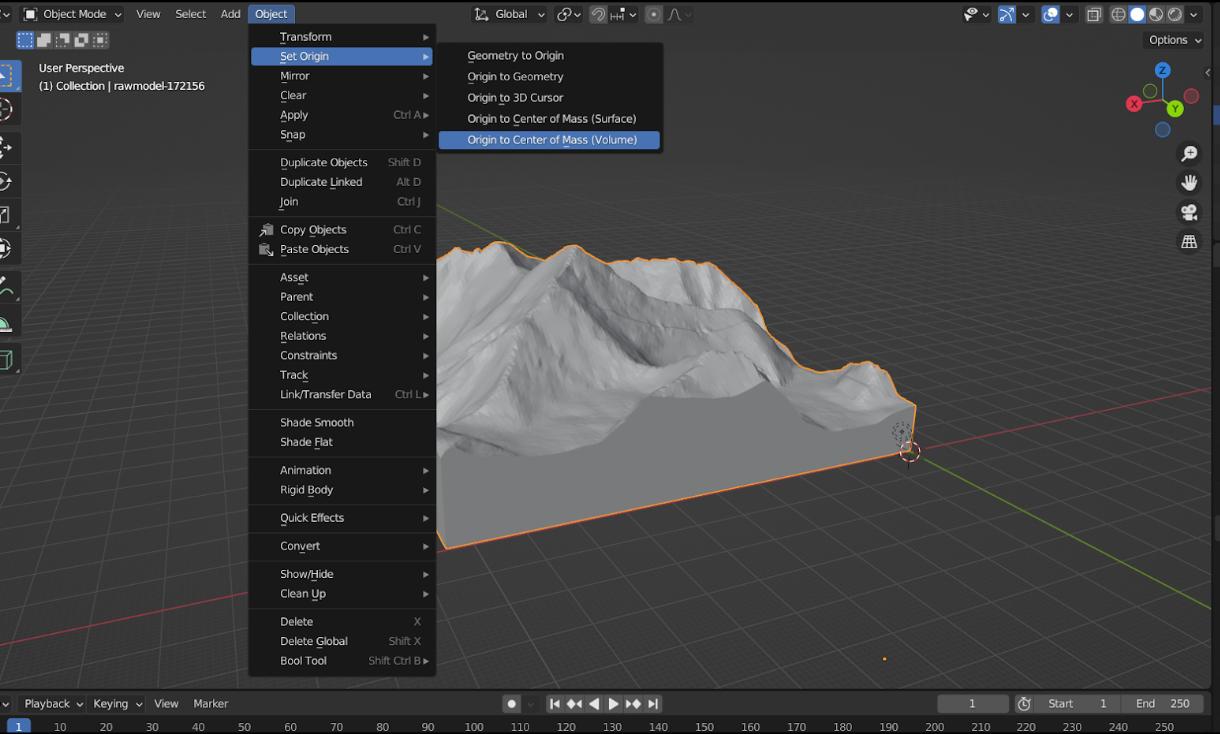Select the Add Cube tool
Image resolution: width=1220 pixels, height=734 pixels.
click(6, 360)
